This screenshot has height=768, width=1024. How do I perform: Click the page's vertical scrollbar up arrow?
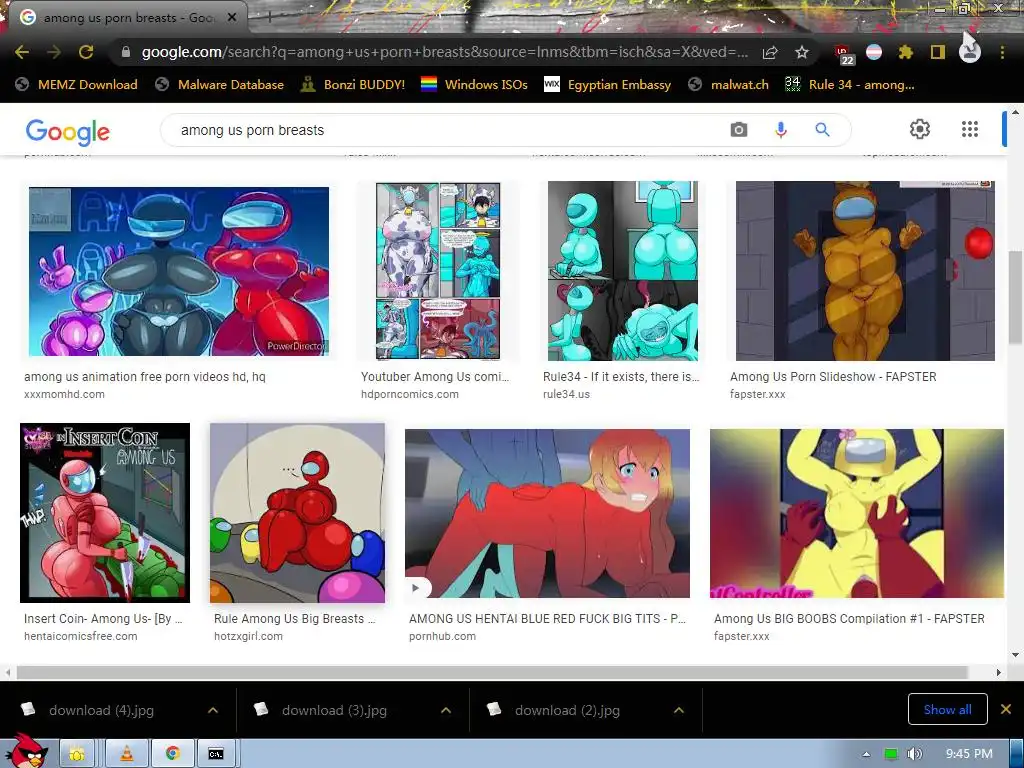coord(1016,113)
